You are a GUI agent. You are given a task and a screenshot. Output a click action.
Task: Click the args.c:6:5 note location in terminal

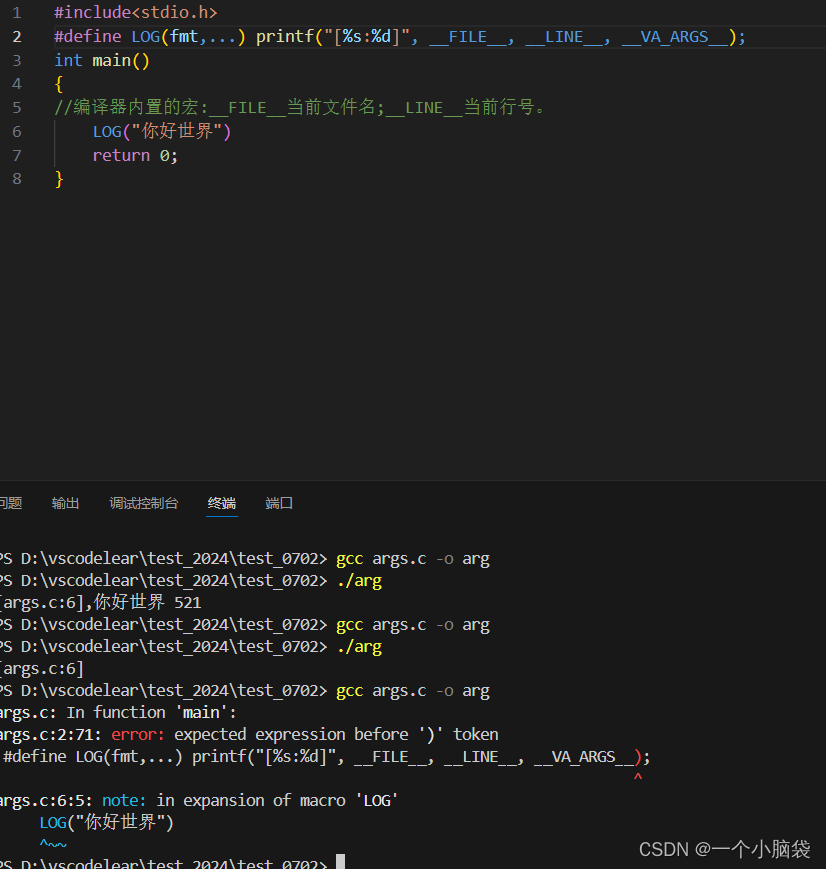click(x=45, y=800)
